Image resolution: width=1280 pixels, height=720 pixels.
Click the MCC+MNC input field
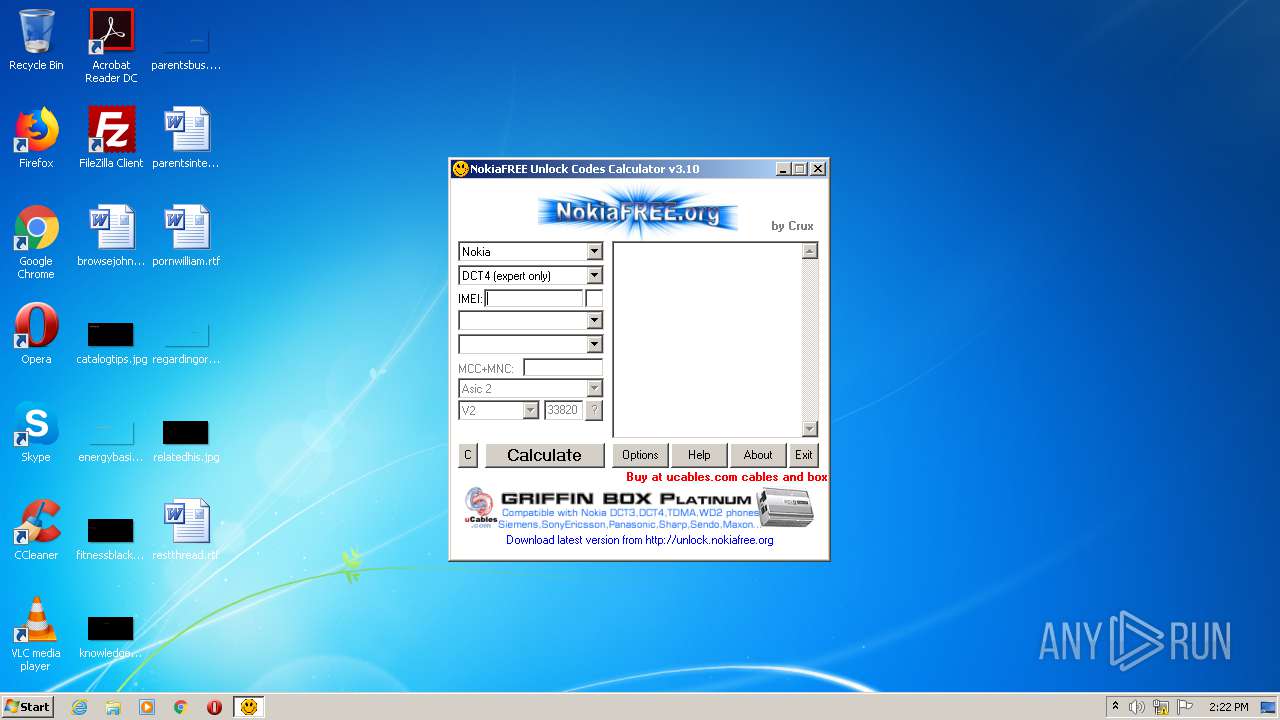coord(563,368)
